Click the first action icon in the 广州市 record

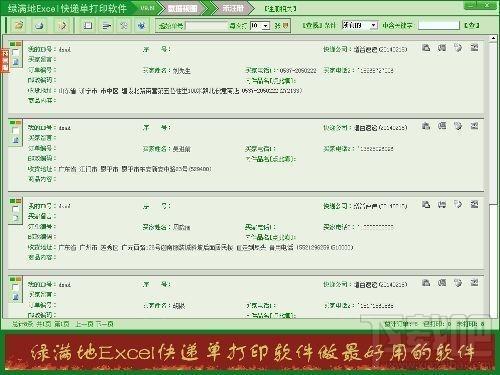tap(426, 204)
